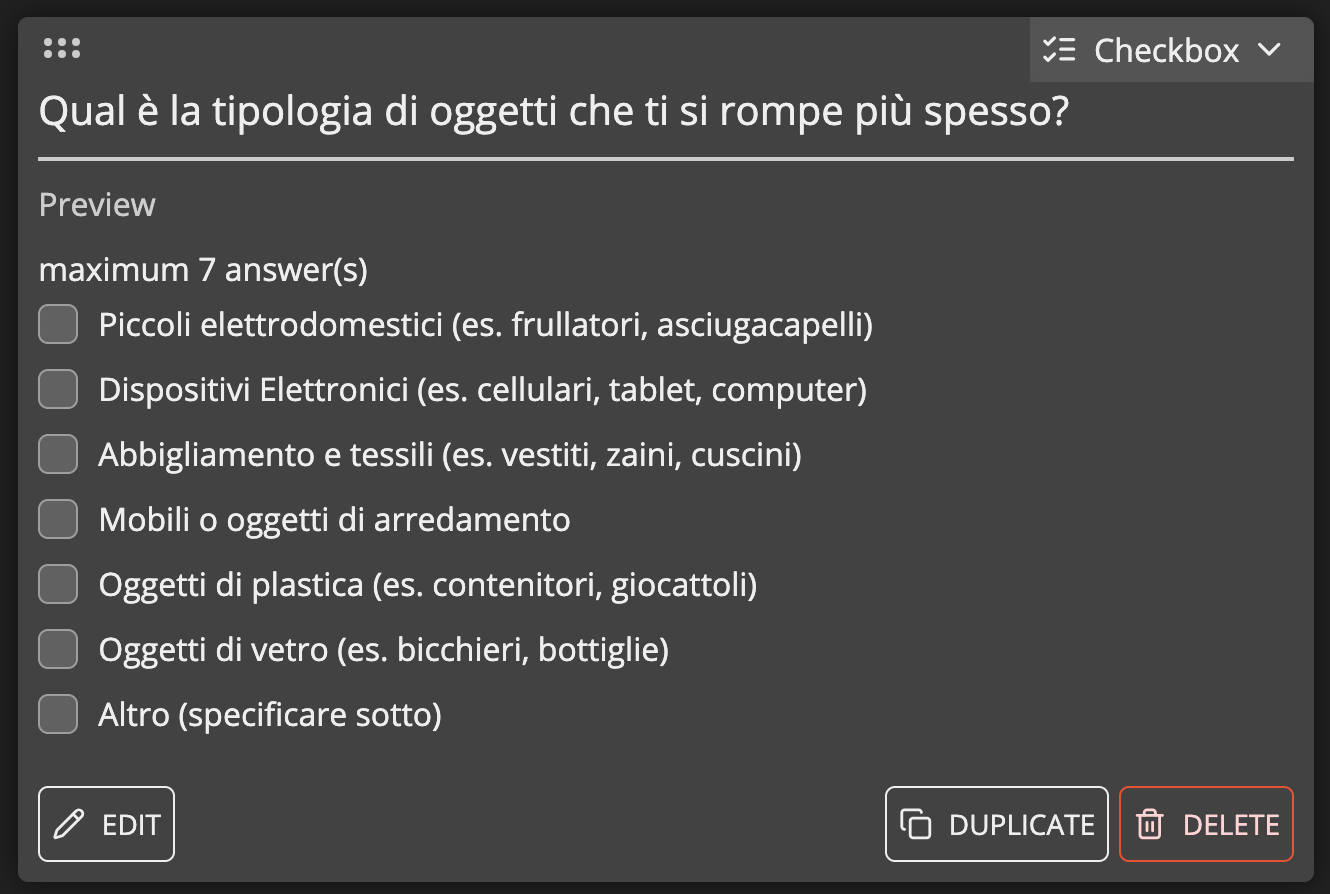Image resolution: width=1330 pixels, height=894 pixels.
Task: Click the checklist icon beside Checkbox
Action: [x=1059, y=50]
